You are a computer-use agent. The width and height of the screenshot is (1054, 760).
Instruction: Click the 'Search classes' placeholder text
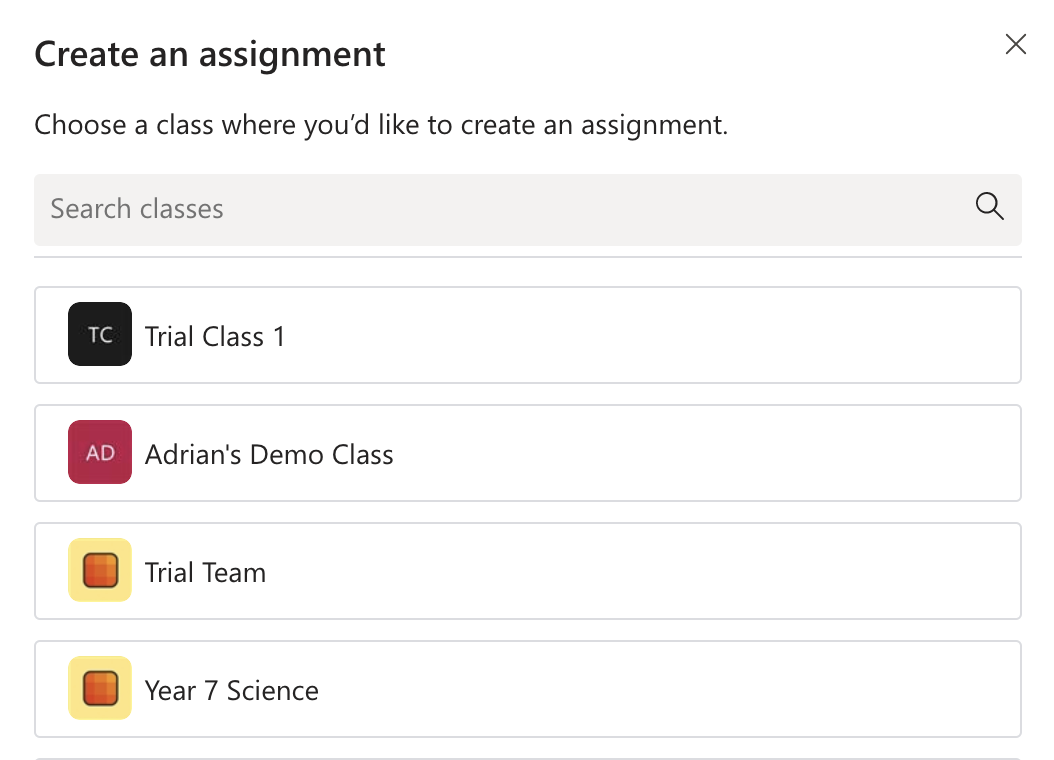pyautogui.click(x=137, y=209)
